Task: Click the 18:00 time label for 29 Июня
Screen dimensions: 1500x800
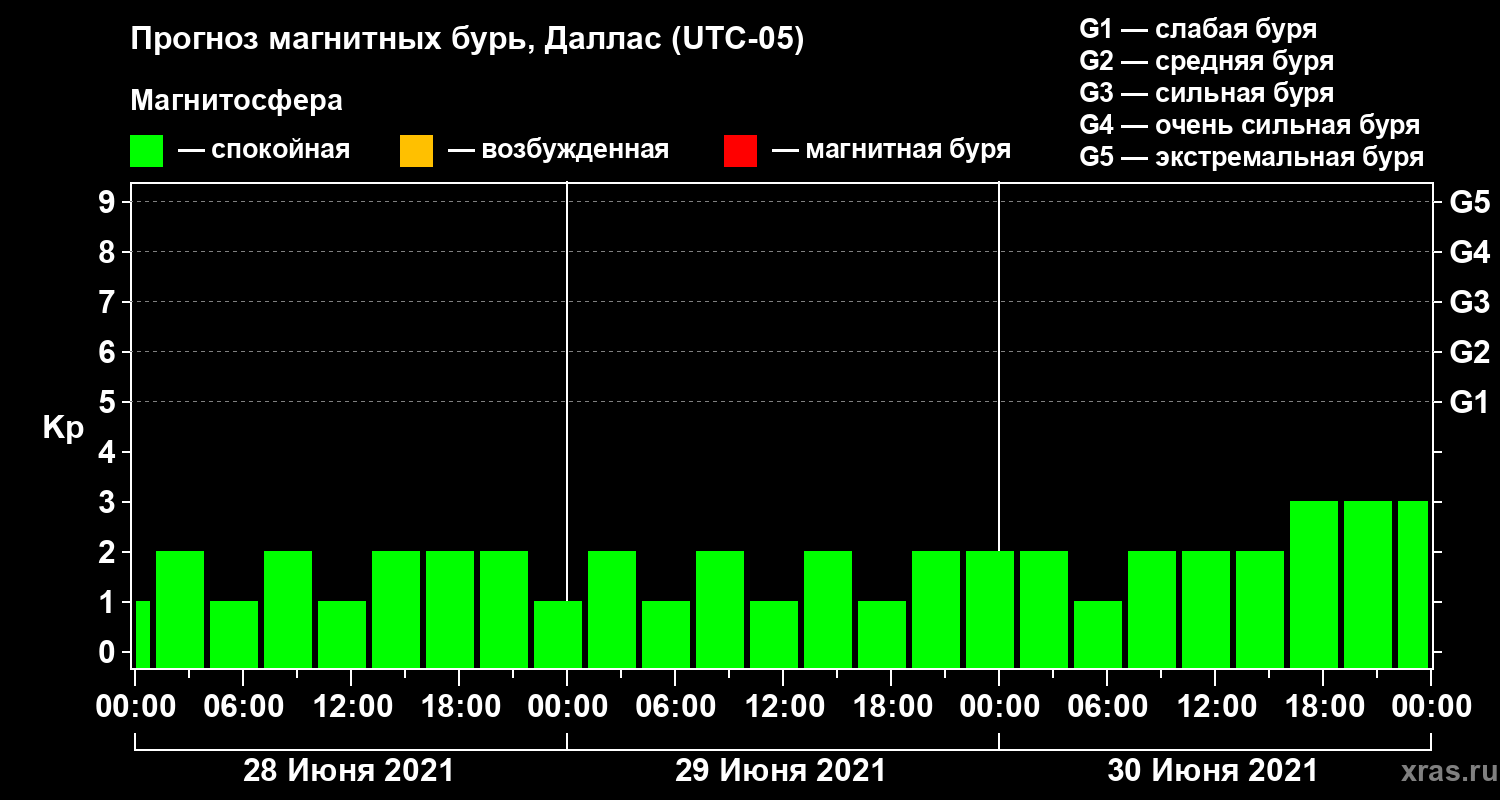Action: (891, 706)
